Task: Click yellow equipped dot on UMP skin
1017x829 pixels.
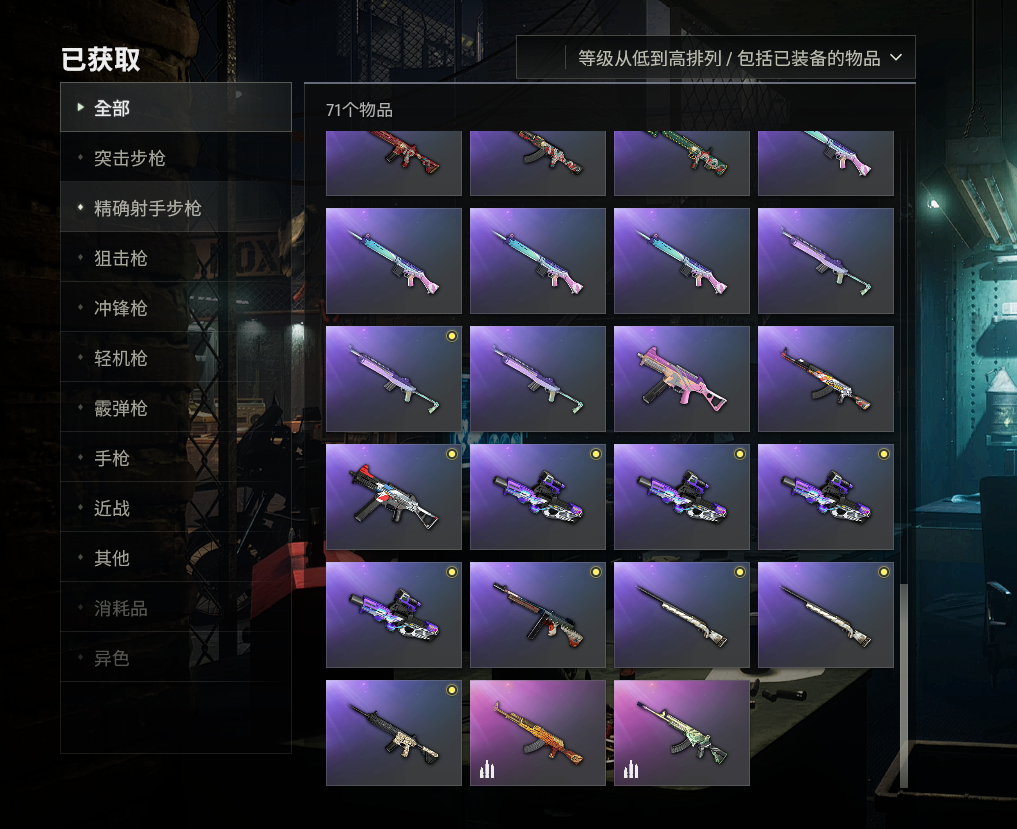Action: click(x=452, y=454)
